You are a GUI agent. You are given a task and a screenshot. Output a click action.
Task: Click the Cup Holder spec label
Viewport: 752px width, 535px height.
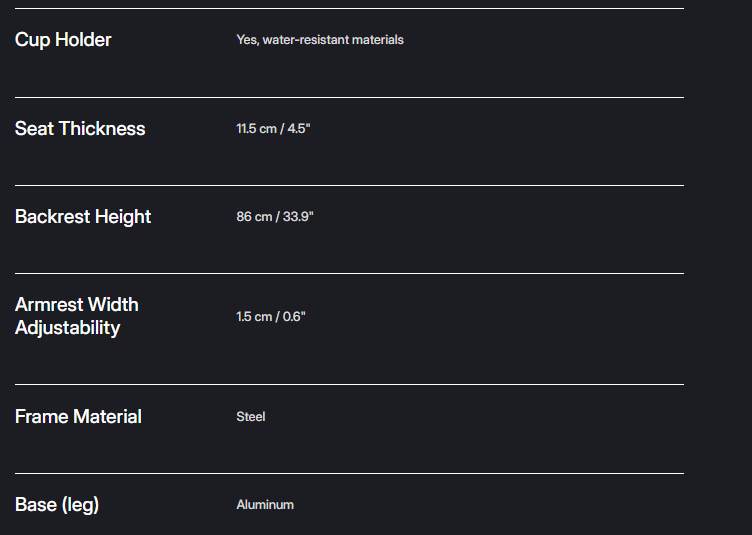63,40
